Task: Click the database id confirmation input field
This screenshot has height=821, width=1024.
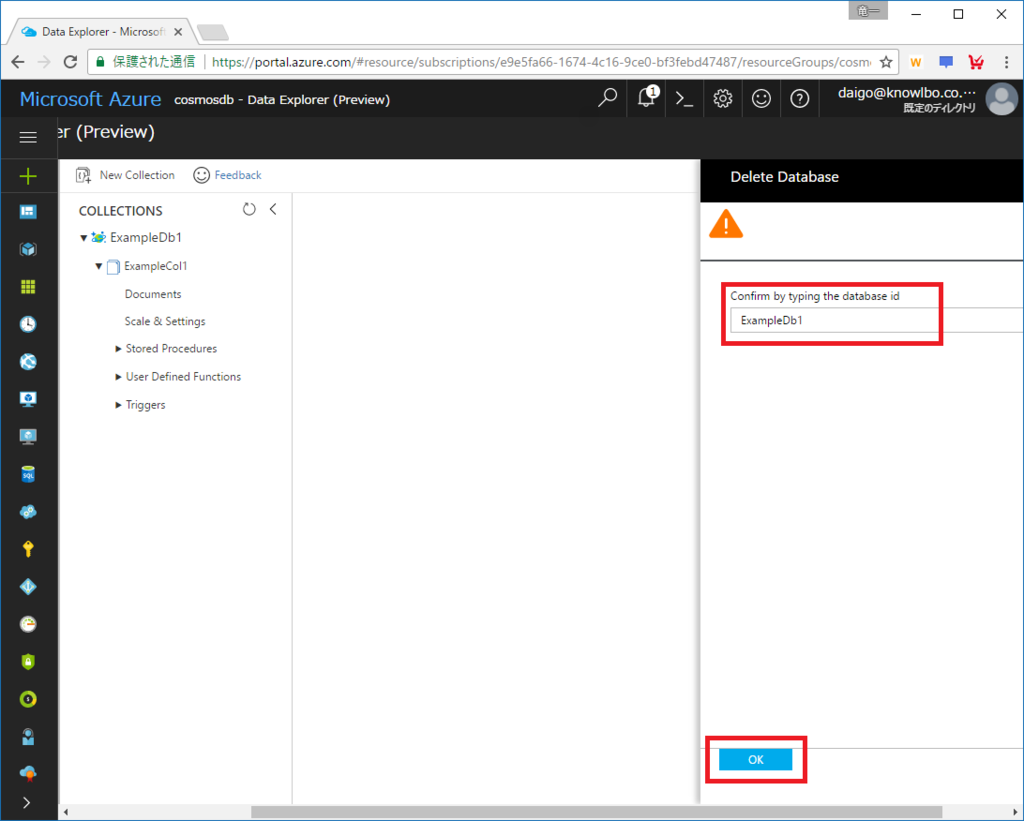Action: pos(876,320)
